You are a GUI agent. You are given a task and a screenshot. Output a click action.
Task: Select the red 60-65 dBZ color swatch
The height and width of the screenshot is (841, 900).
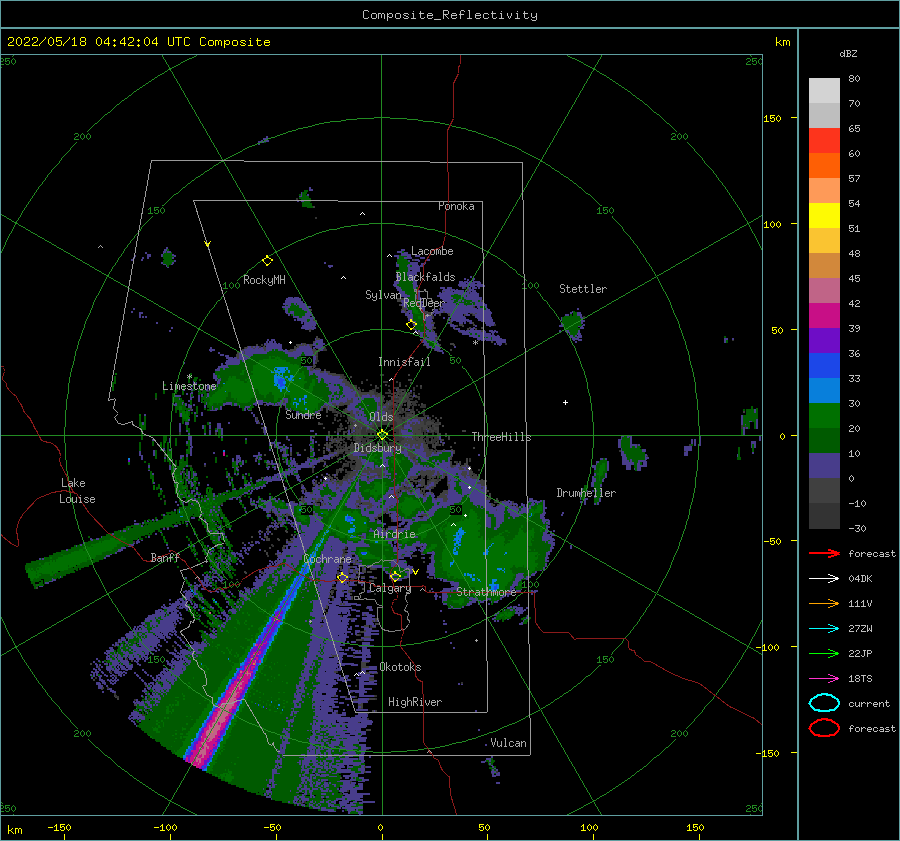[x=824, y=141]
